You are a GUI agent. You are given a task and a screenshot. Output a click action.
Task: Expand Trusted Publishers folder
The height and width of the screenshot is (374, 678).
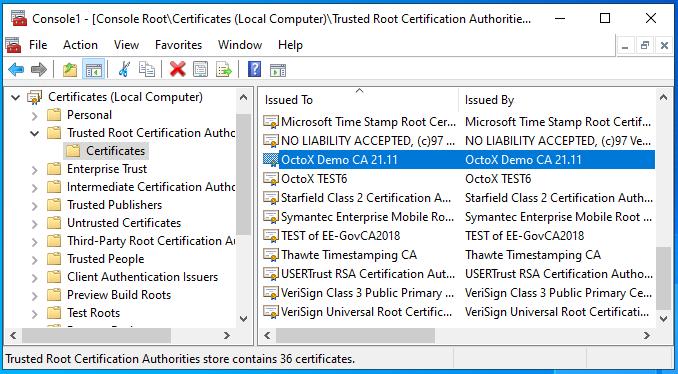(x=35, y=205)
